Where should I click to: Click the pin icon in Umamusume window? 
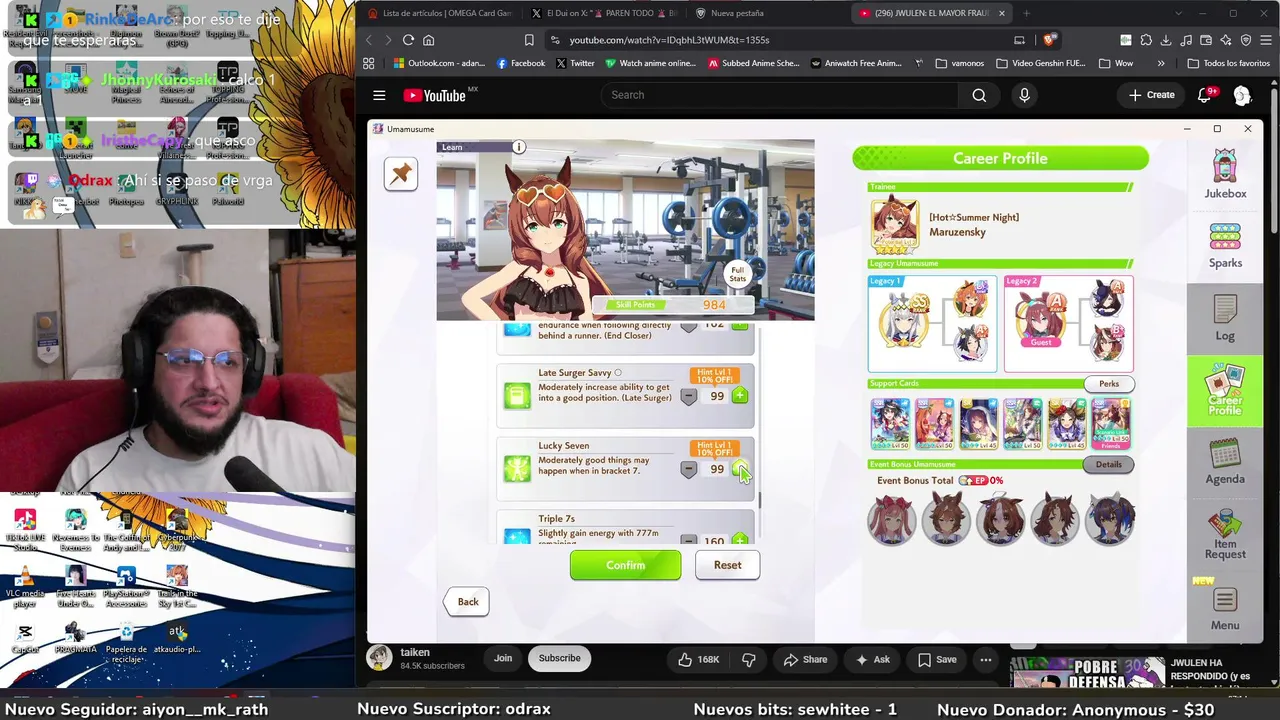point(401,174)
